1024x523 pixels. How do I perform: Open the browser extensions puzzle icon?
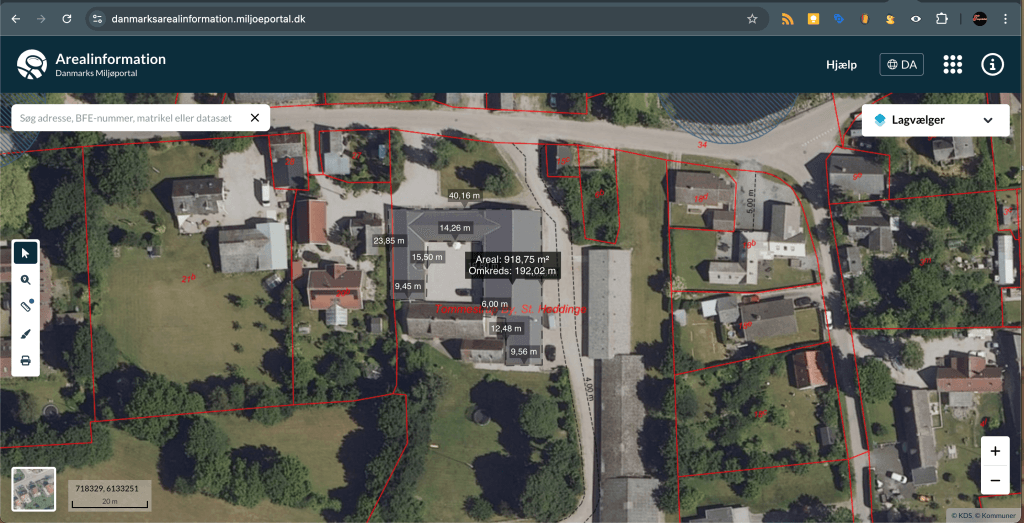(941, 19)
